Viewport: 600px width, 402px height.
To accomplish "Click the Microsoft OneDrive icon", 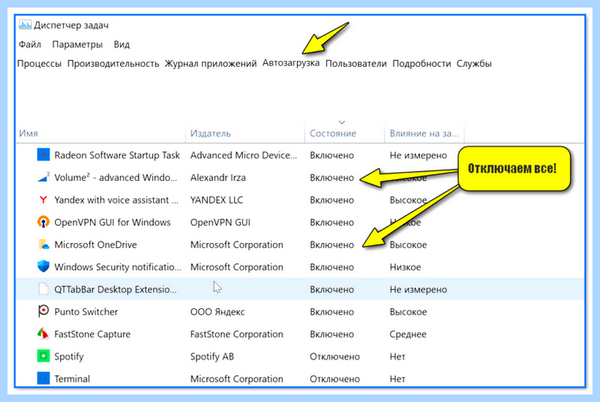I will [43, 244].
